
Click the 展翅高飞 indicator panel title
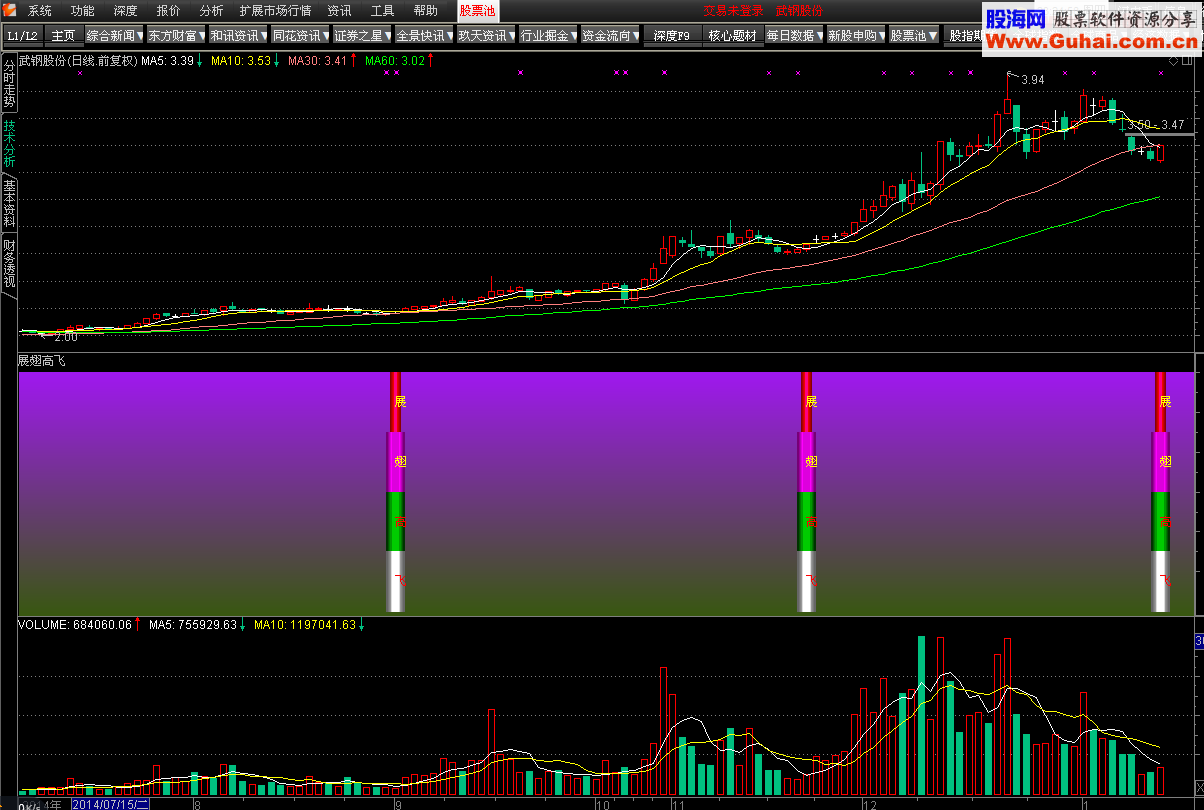click(42, 361)
